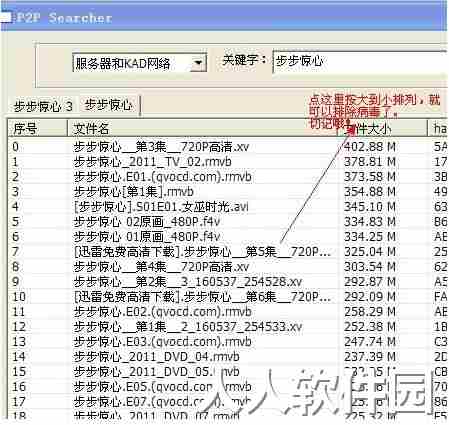The image size is (449, 425).
Task: Click the 247.74 M file size cell
Action: point(370,342)
